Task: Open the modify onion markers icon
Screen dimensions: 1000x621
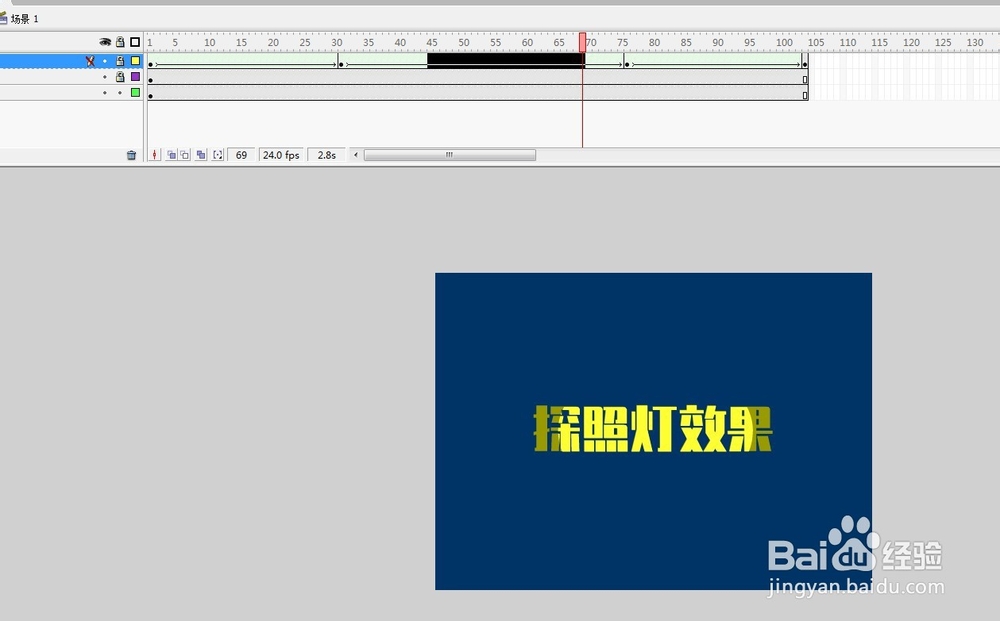Action: (x=218, y=154)
